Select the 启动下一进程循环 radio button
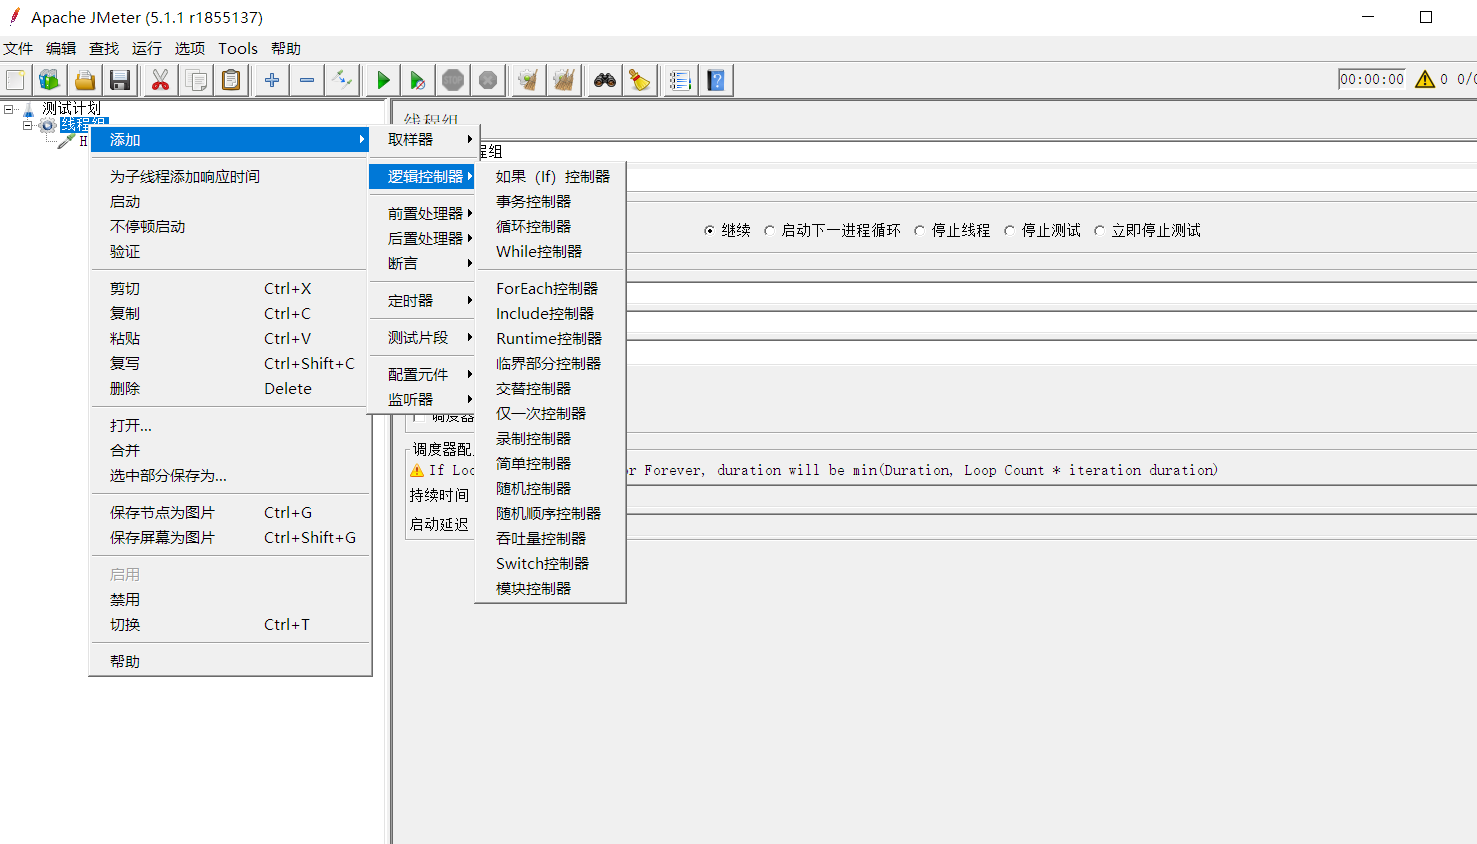 click(x=769, y=231)
